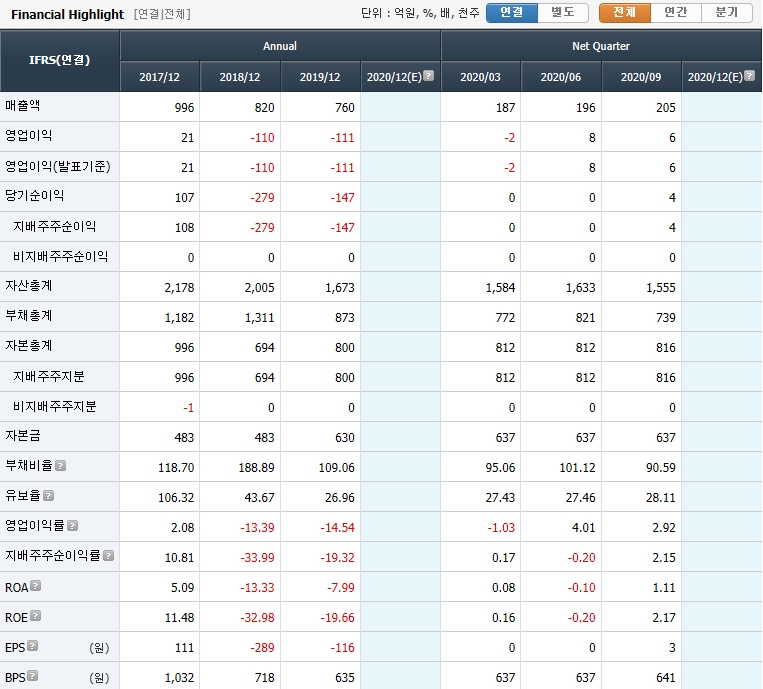Screen dimensions: 763x689
Task: Switch to the 별도 view tab
Action: pos(563,13)
